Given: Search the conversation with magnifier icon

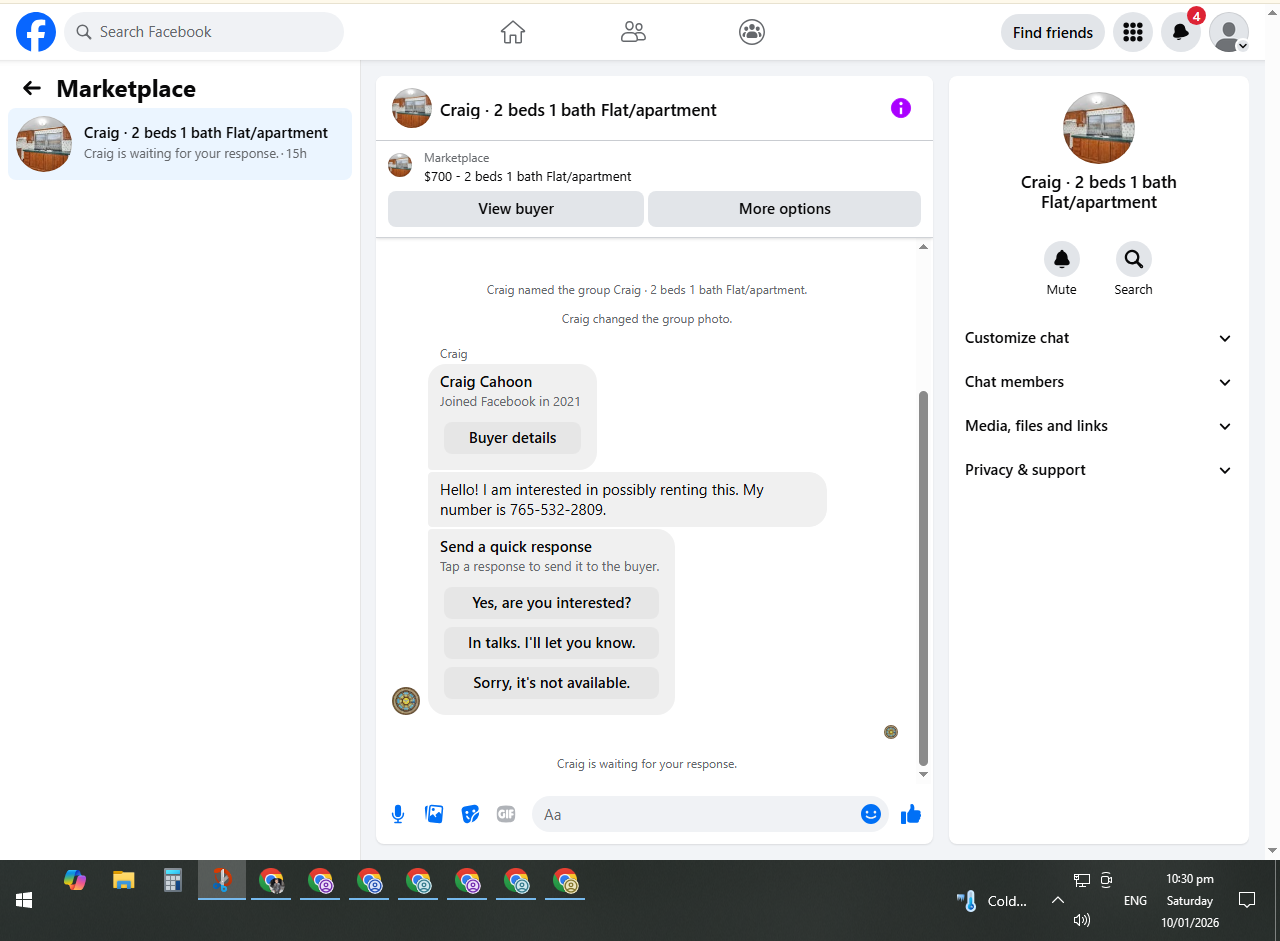Looking at the screenshot, I should (x=1134, y=259).
